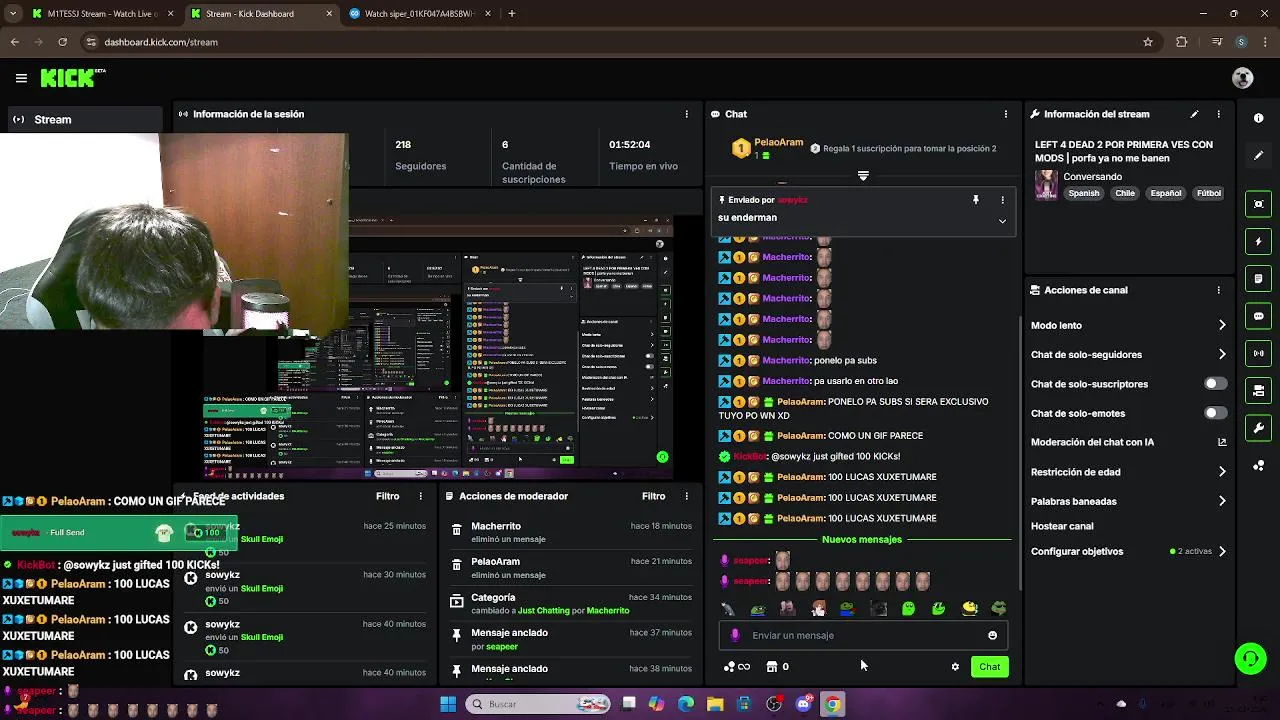Click the Spanish tag chip
Screen dimensions: 1280x720
pos(1083,193)
